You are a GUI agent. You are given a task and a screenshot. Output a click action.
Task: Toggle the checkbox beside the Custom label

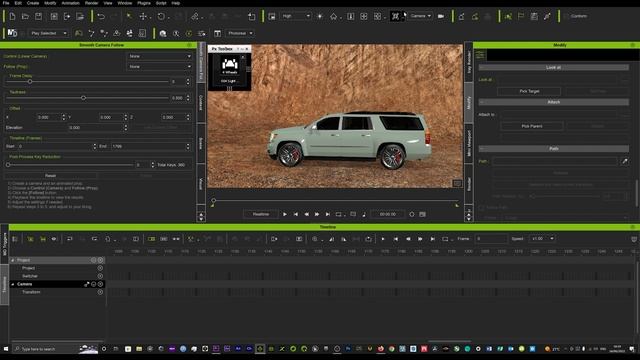566,16
